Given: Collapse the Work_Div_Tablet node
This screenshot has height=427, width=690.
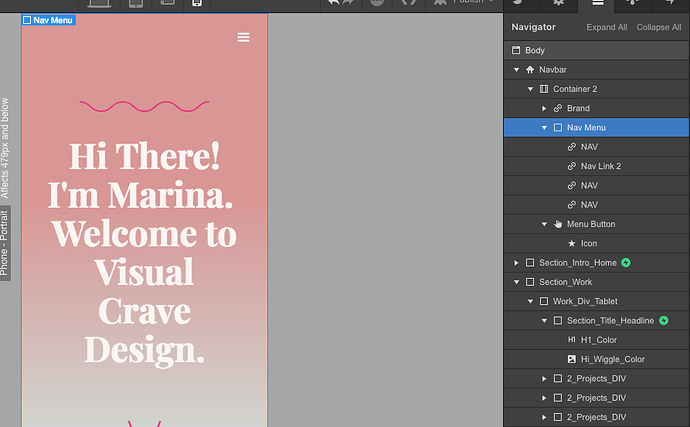Looking at the screenshot, I should tap(530, 301).
